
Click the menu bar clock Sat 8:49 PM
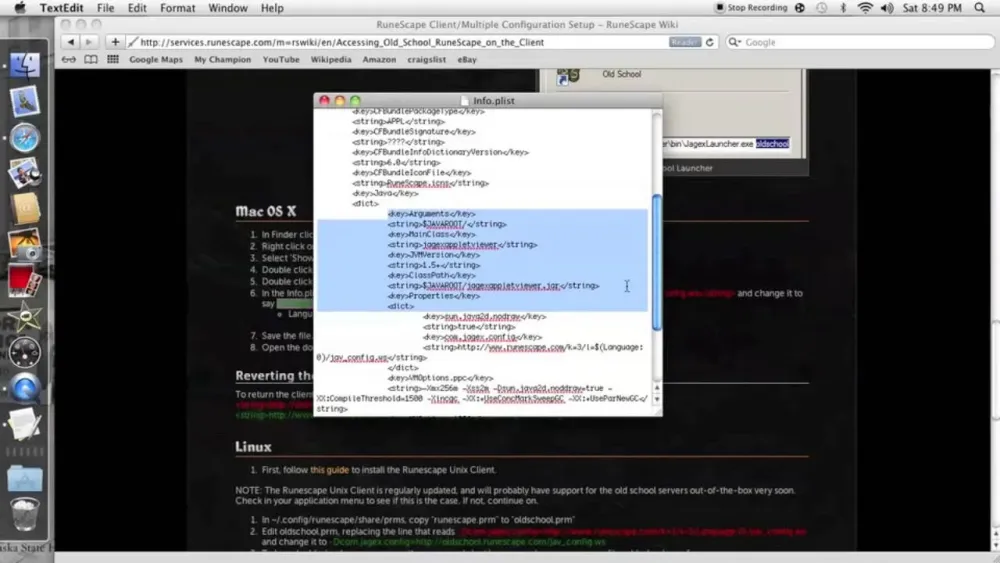[x=932, y=8]
